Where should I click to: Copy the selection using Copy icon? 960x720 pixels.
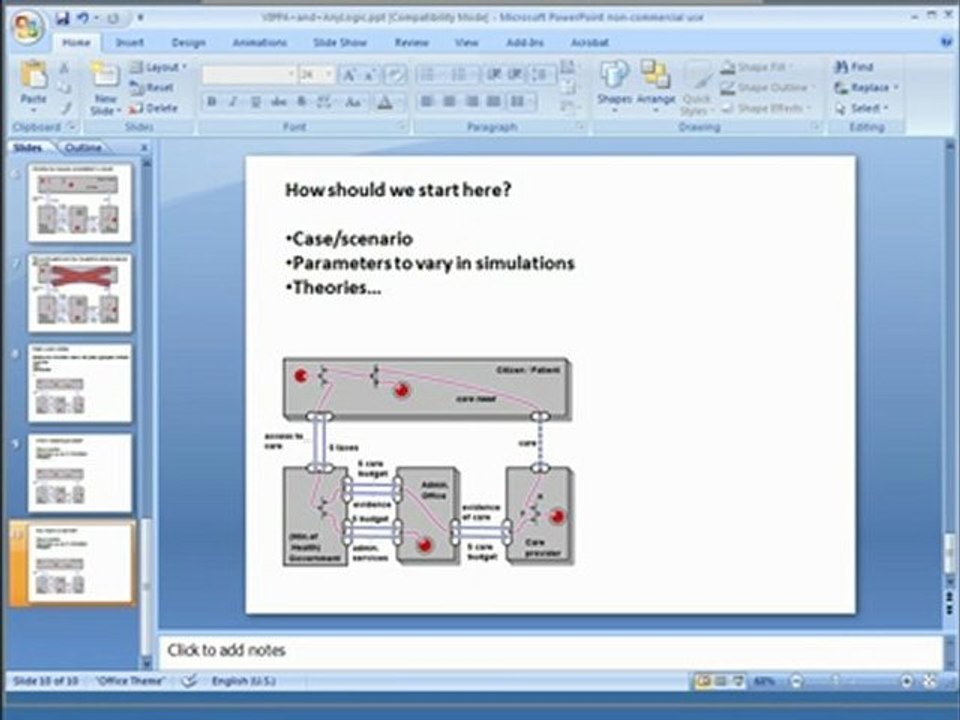coord(64,88)
